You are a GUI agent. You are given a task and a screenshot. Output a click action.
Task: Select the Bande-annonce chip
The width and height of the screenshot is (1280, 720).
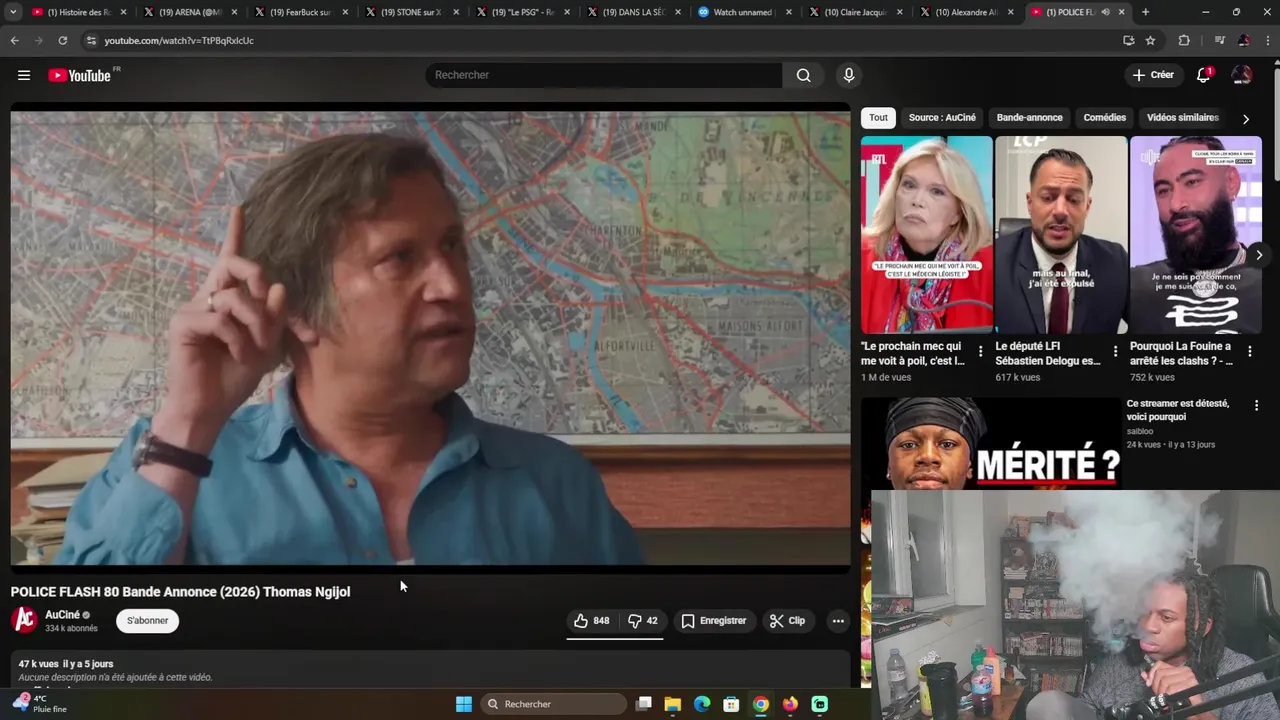[x=1029, y=118]
